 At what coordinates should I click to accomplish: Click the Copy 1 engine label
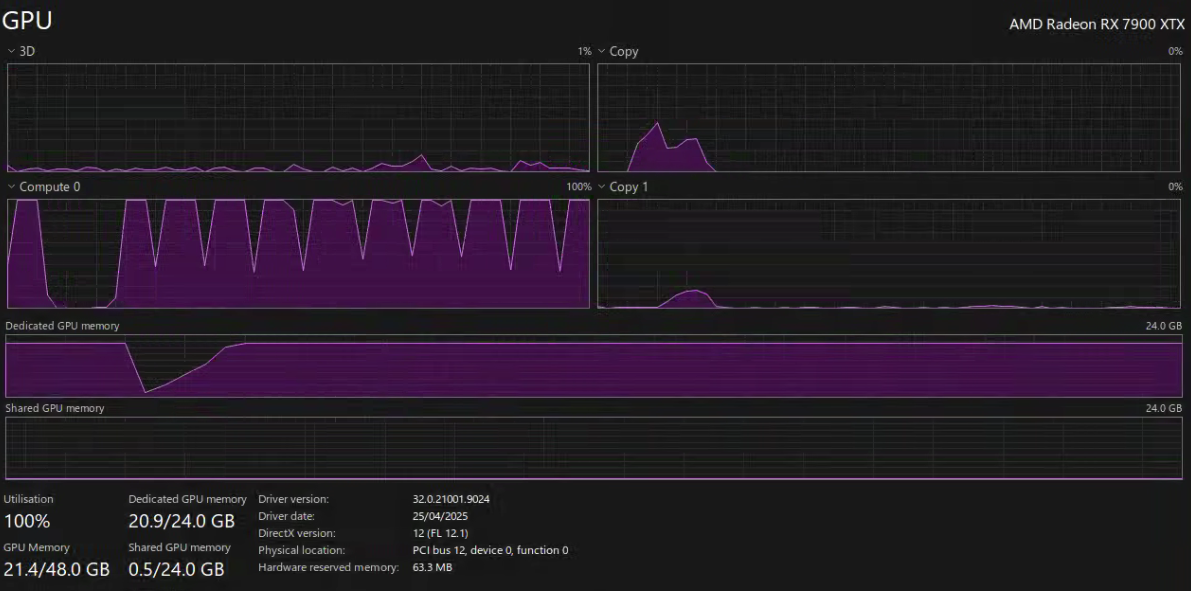coord(629,186)
